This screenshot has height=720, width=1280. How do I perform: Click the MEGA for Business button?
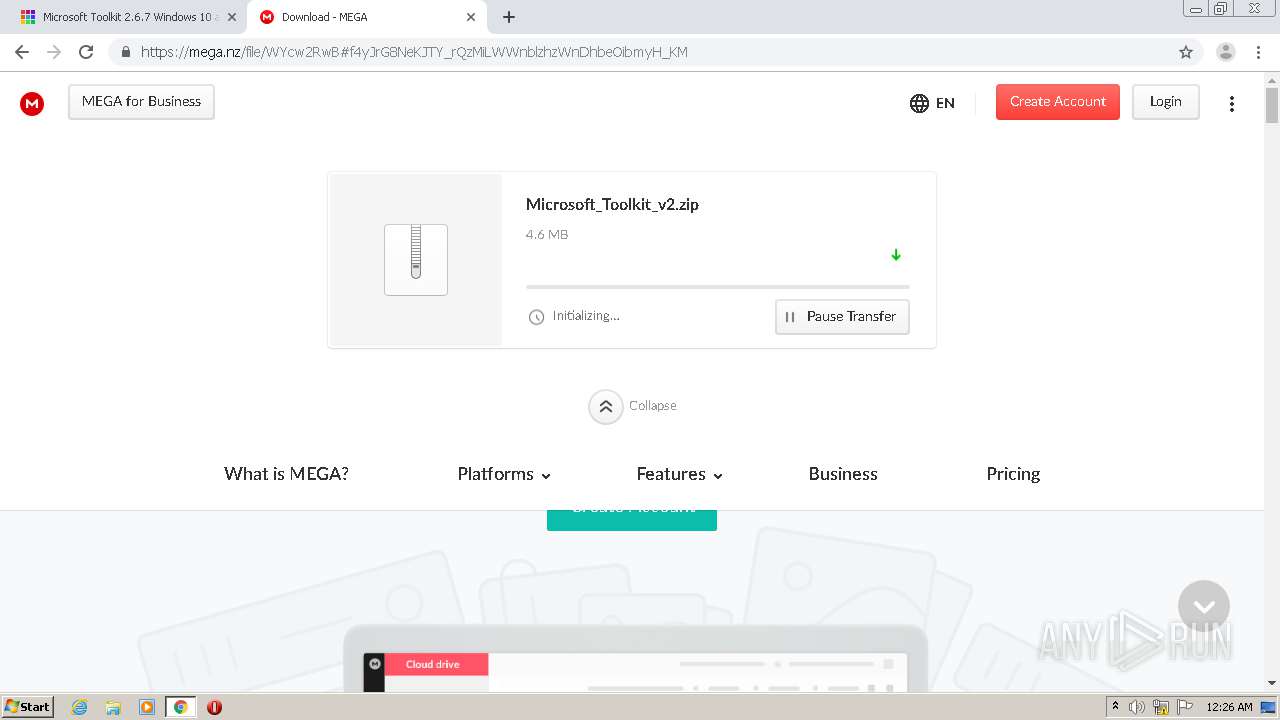tap(141, 102)
